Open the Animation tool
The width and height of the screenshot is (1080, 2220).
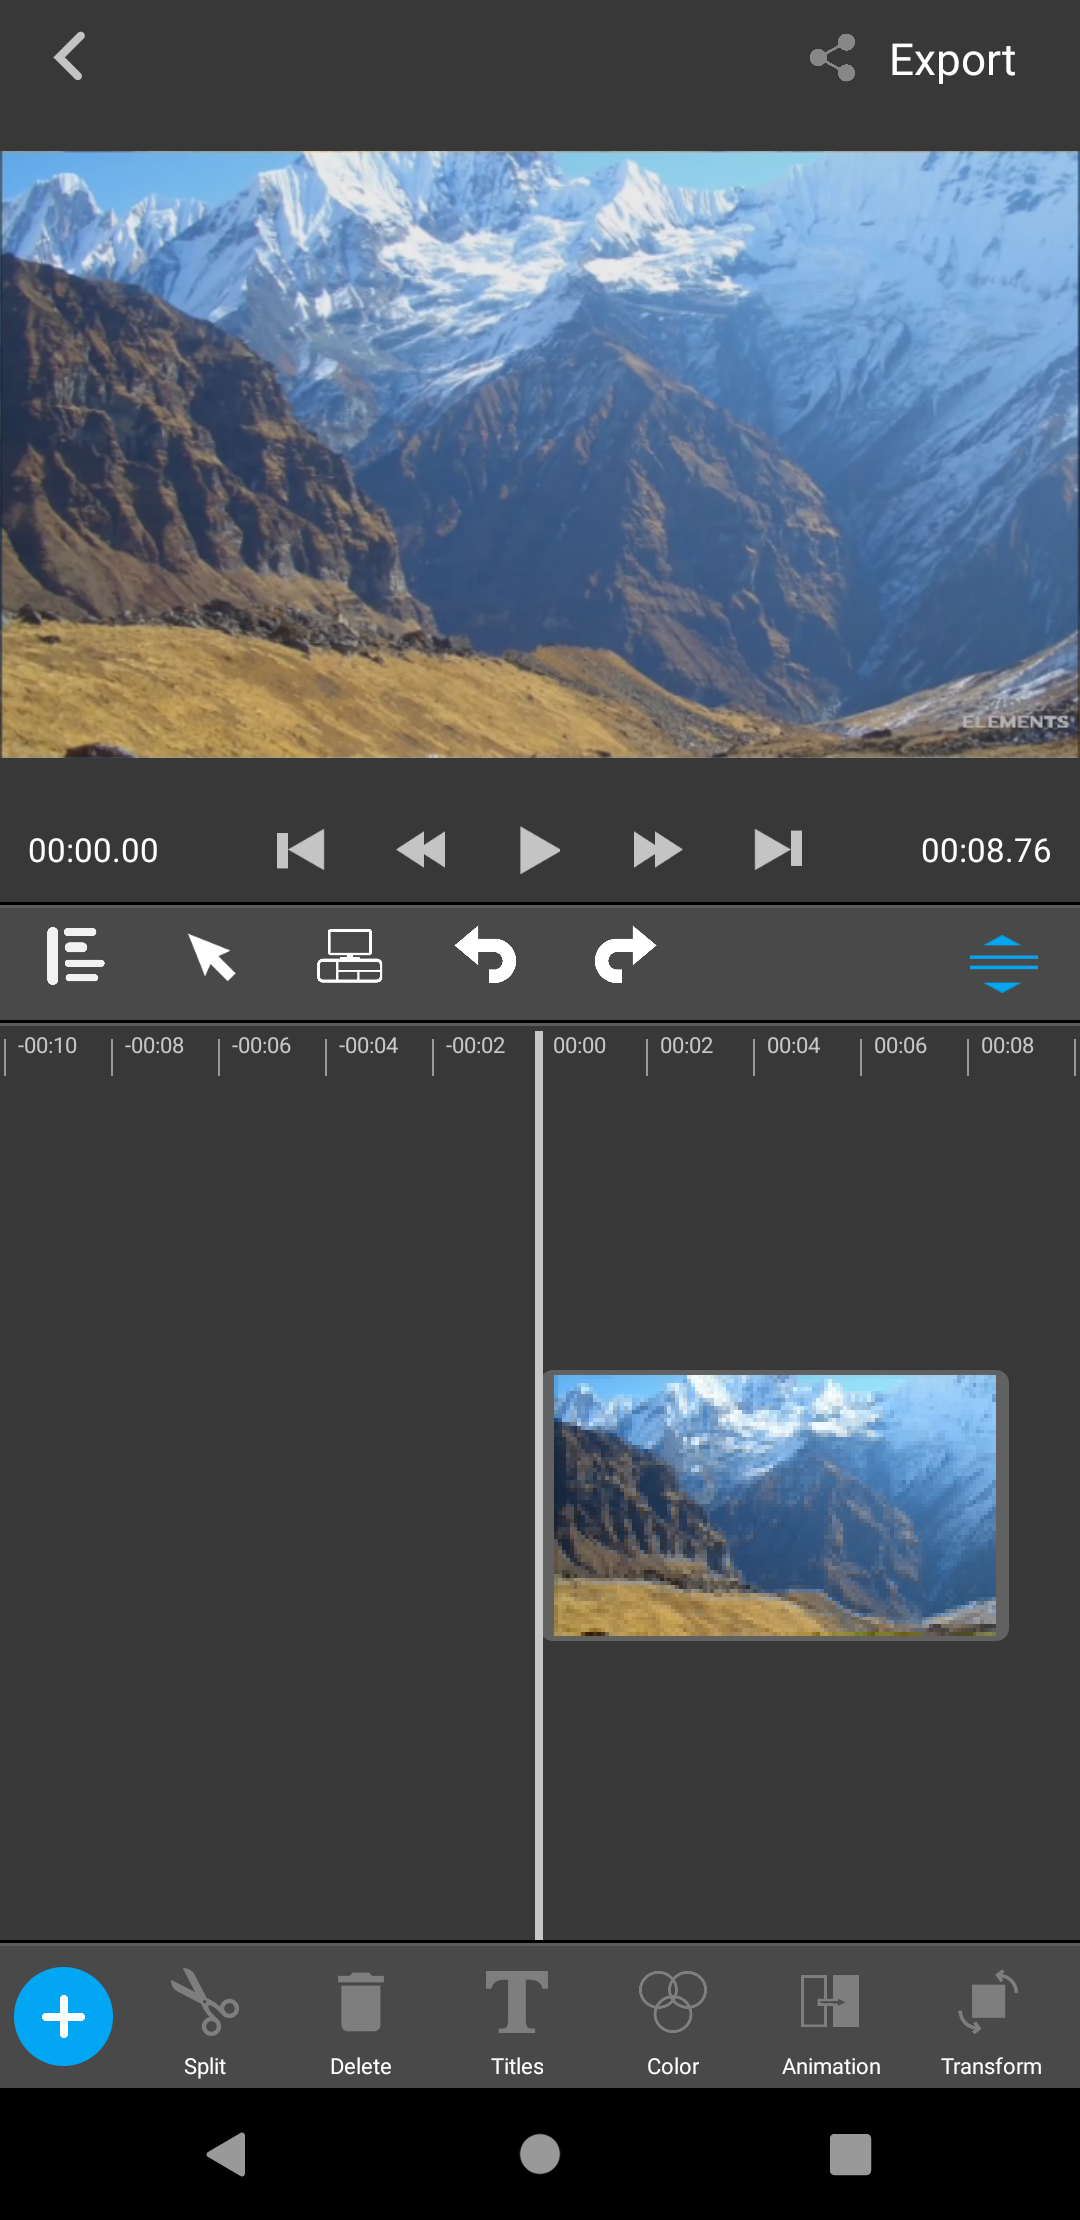tap(831, 2022)
